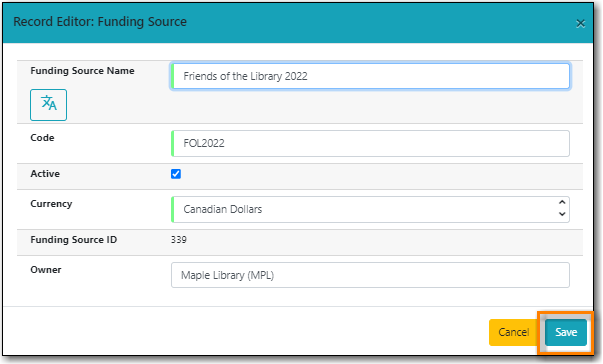
Task: Click the Active label text
Action: (45, 174)
